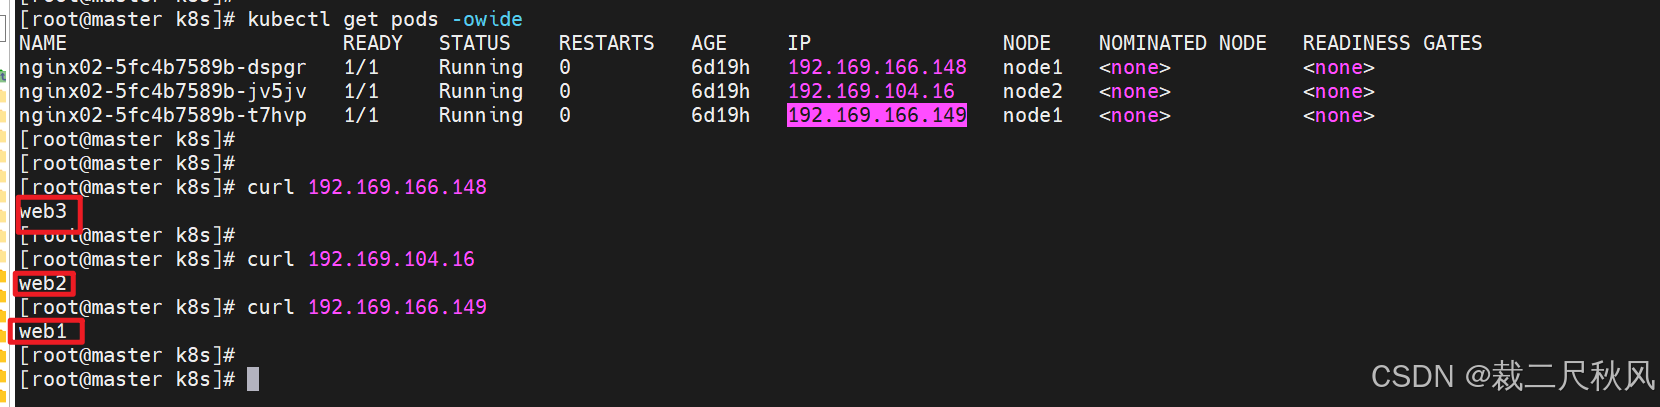Click pod name nginx02-5fc4b7589b-jv5jv
1660x407 pixels.
[163, 92]
